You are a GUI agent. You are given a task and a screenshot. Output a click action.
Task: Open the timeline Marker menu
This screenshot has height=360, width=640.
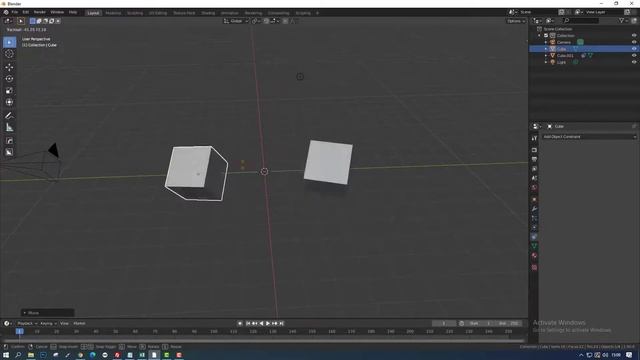click(x=79, y=323)
